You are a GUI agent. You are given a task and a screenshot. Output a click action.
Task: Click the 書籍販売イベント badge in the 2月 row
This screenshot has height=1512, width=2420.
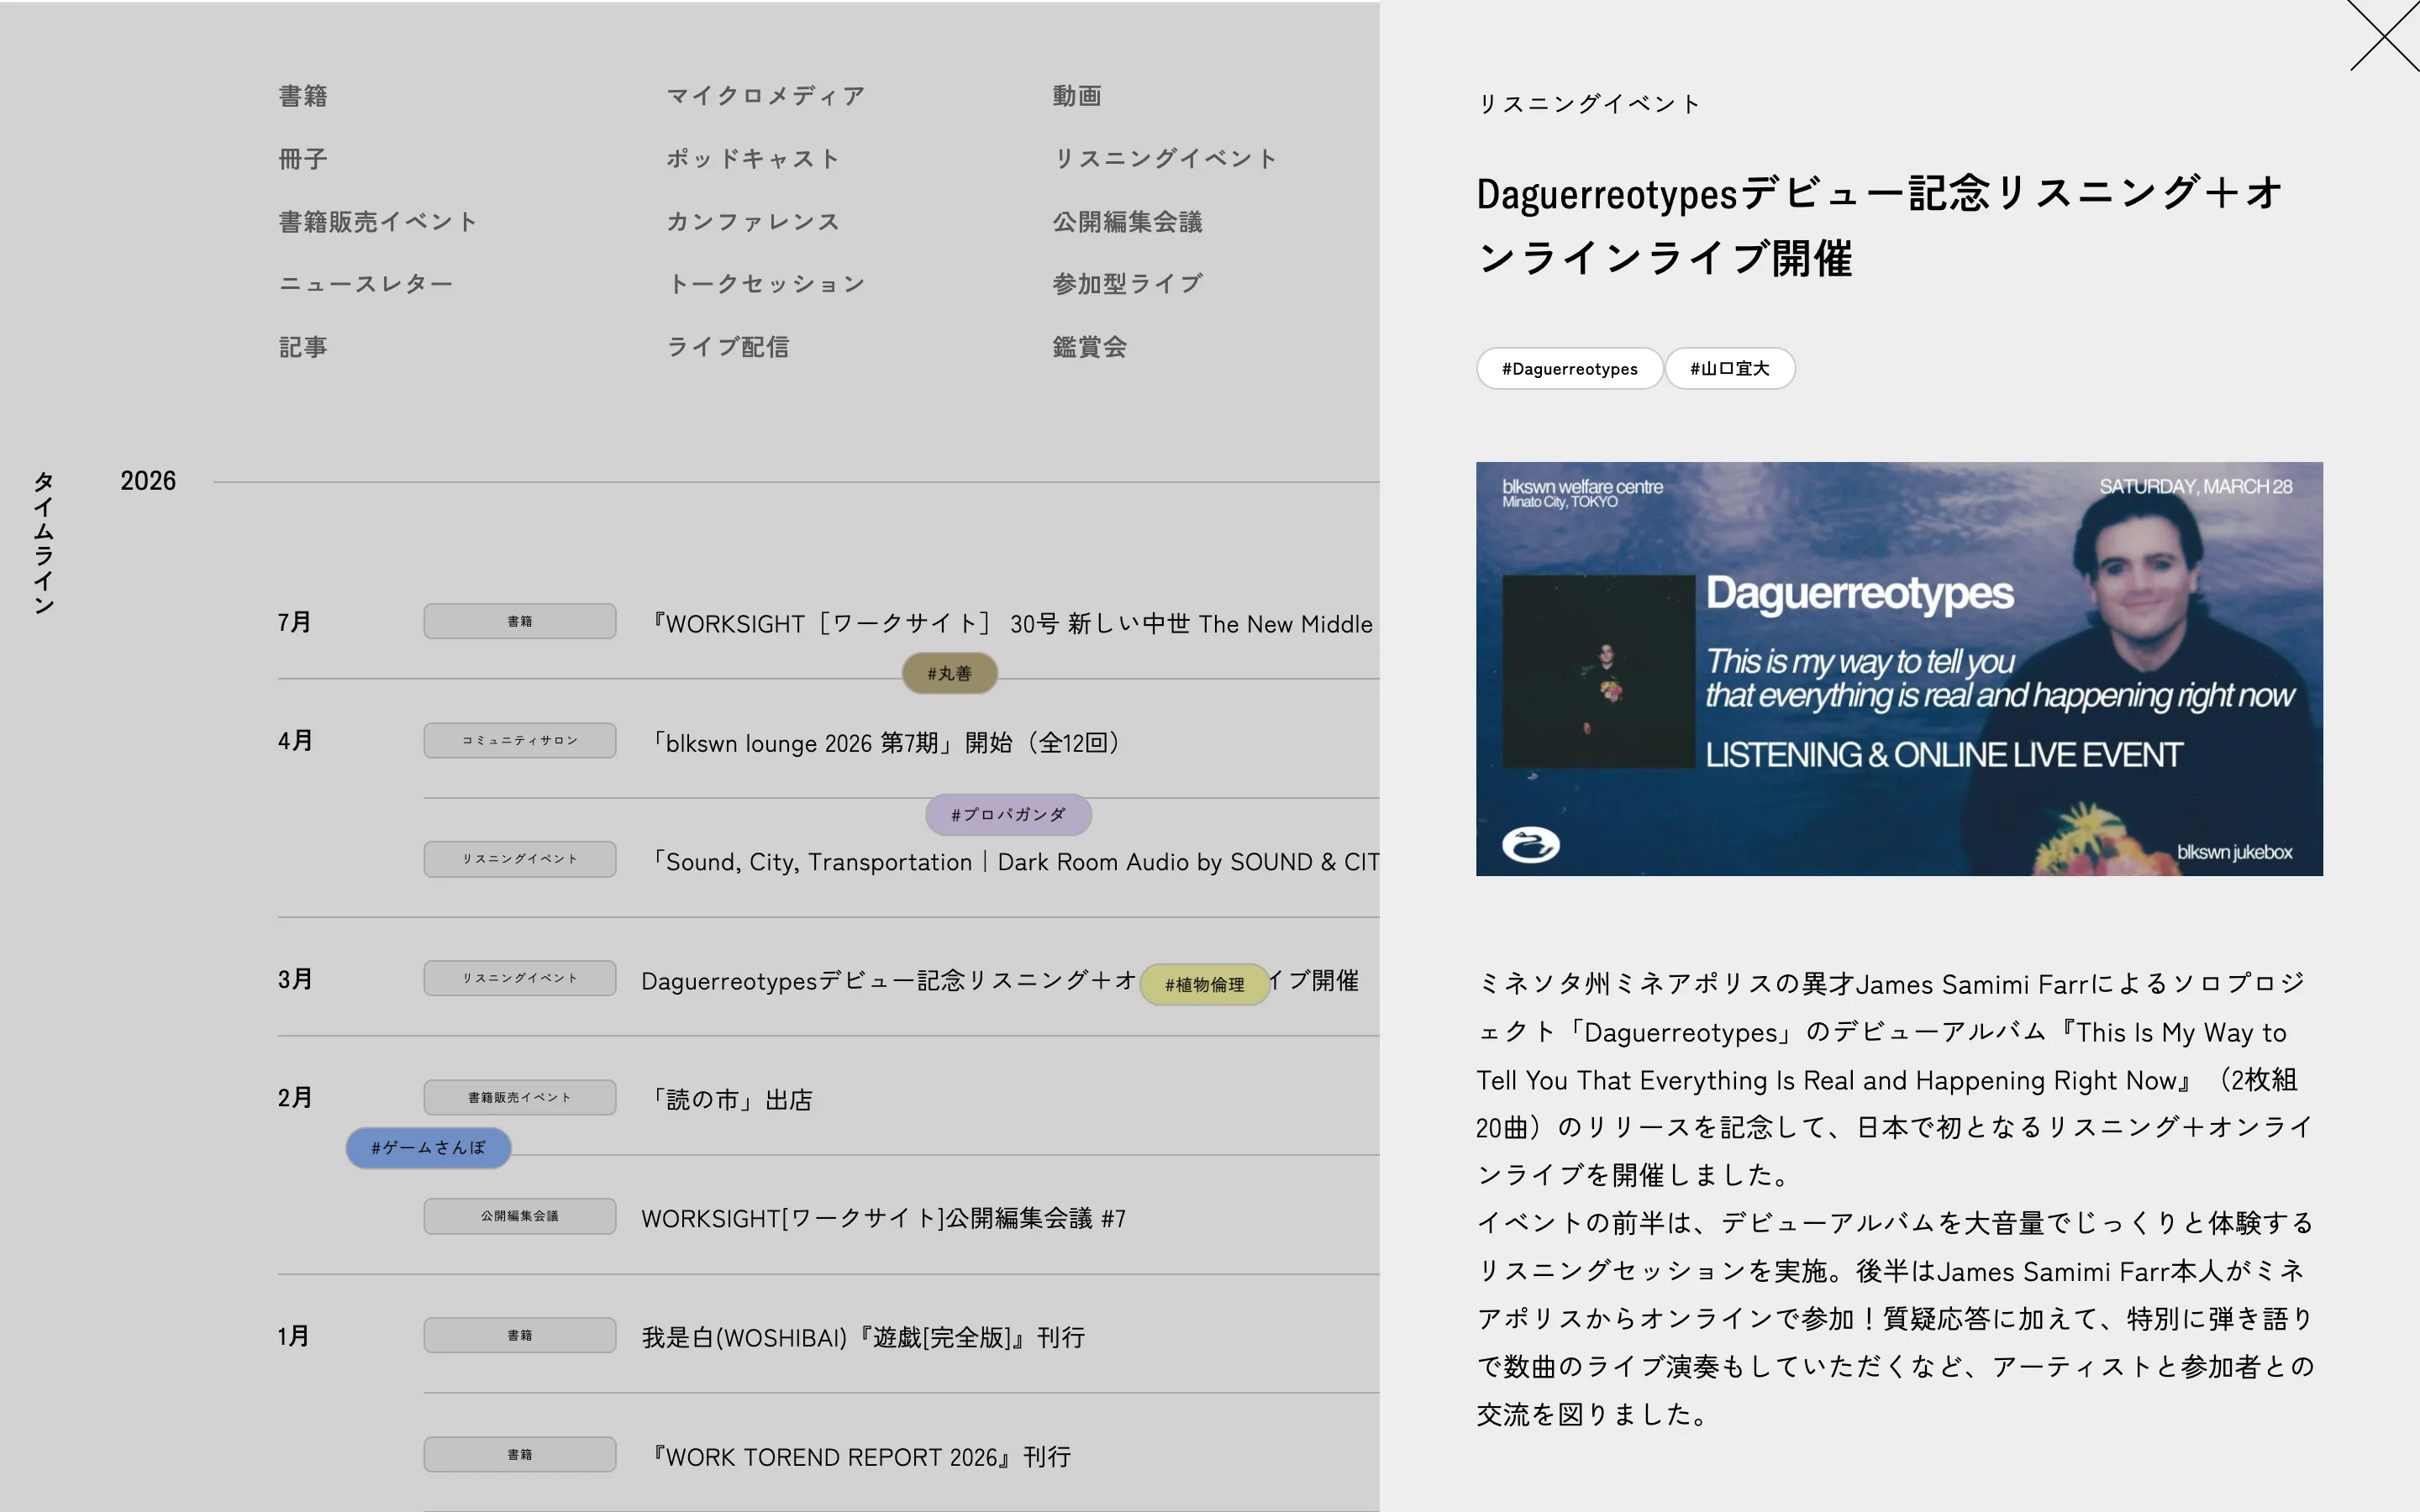coord(520,1097)
